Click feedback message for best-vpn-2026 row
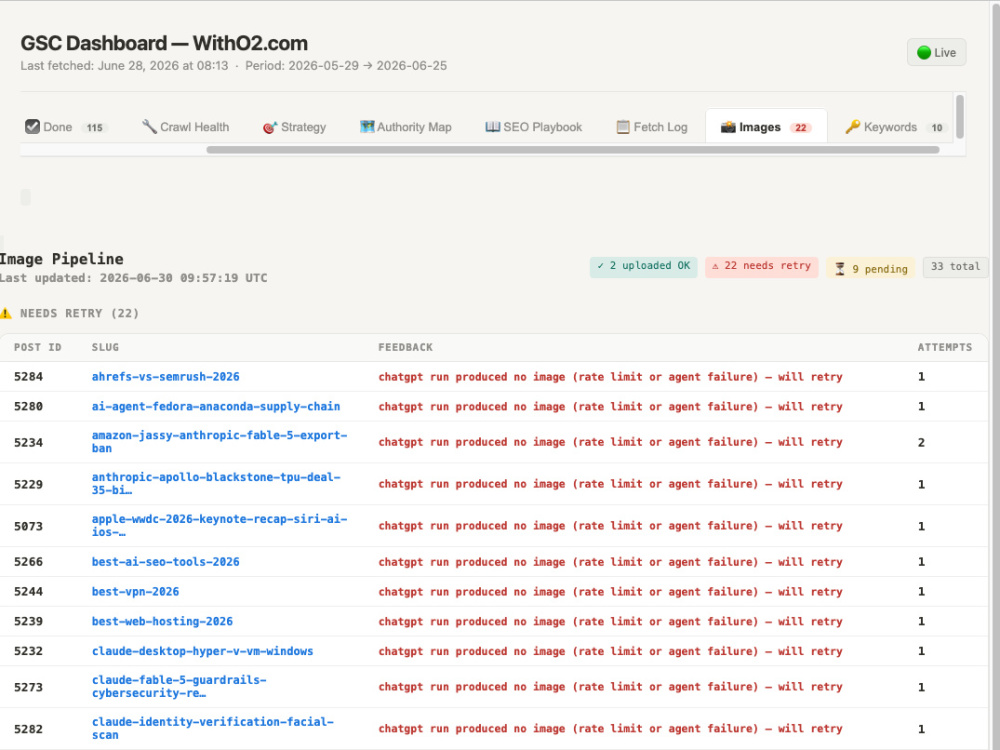 (x=610, y=591)
